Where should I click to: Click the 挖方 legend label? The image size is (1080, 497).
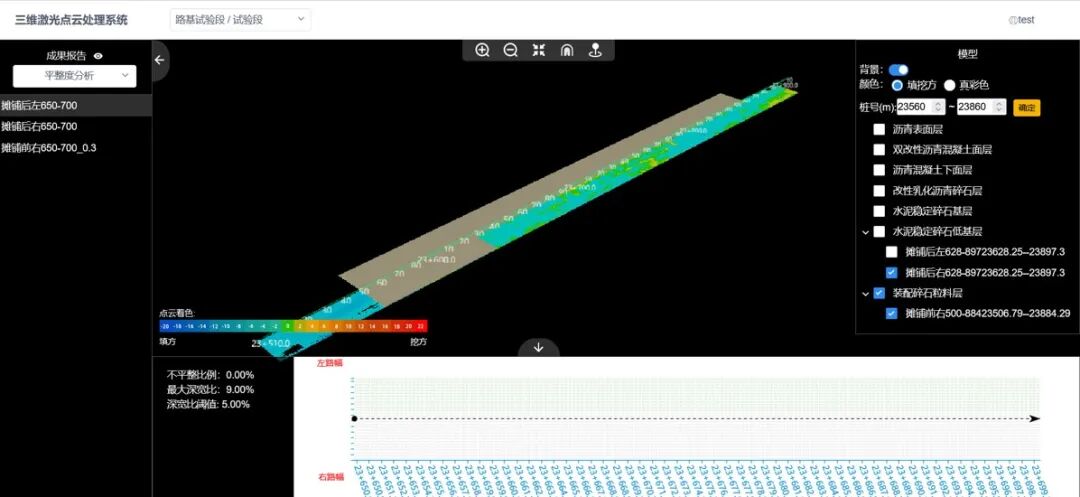tap(419, 341)
